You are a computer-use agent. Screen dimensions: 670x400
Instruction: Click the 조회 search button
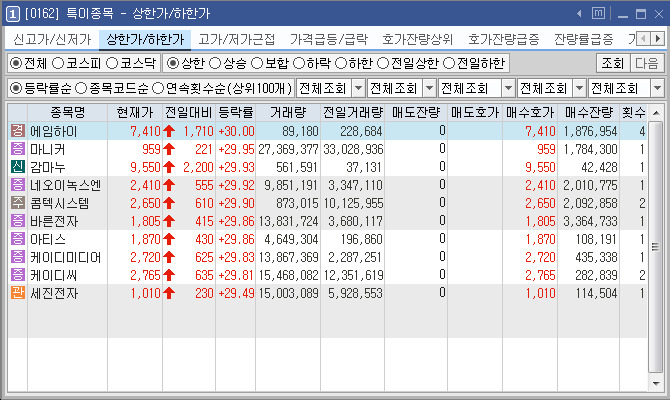click(x=612, y=63)
